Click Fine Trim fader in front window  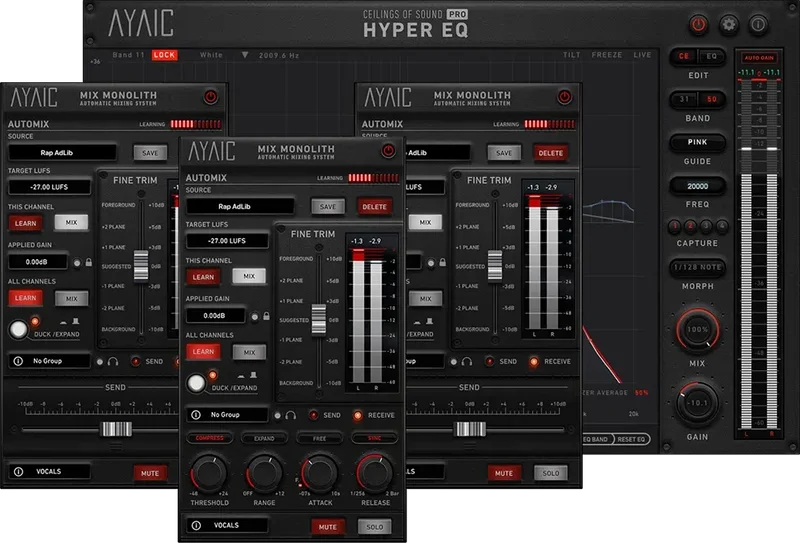319,319
